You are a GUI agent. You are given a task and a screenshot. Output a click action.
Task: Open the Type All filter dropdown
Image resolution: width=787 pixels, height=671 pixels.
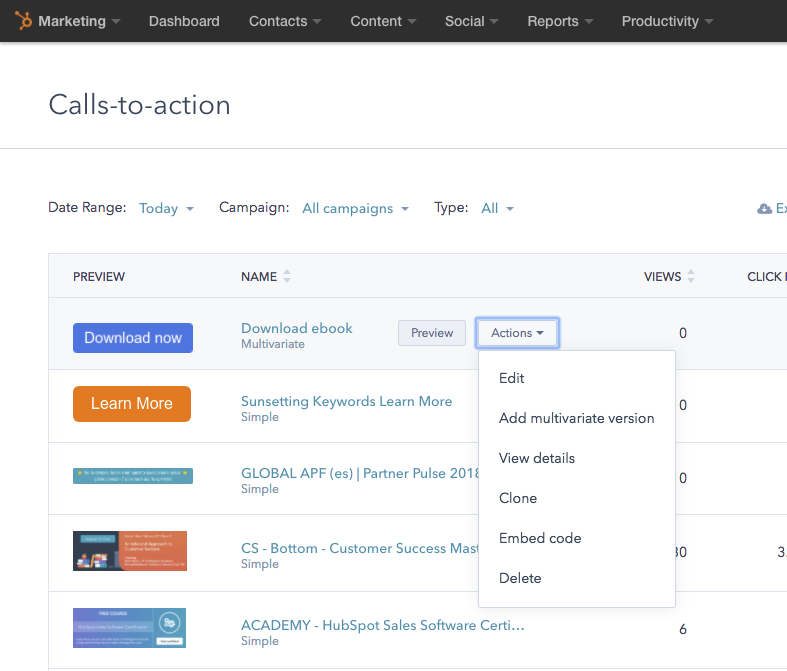497,209
